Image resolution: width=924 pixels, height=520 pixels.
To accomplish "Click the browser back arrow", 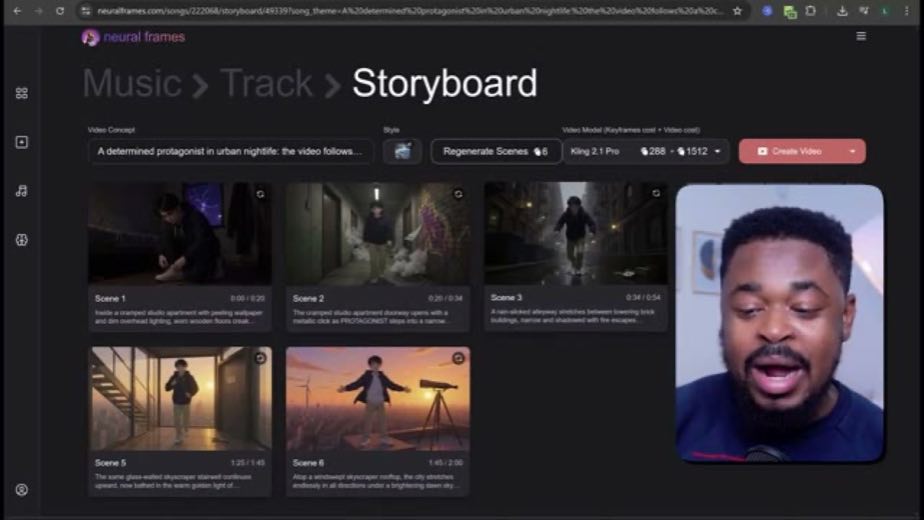I will click(17, 11).
